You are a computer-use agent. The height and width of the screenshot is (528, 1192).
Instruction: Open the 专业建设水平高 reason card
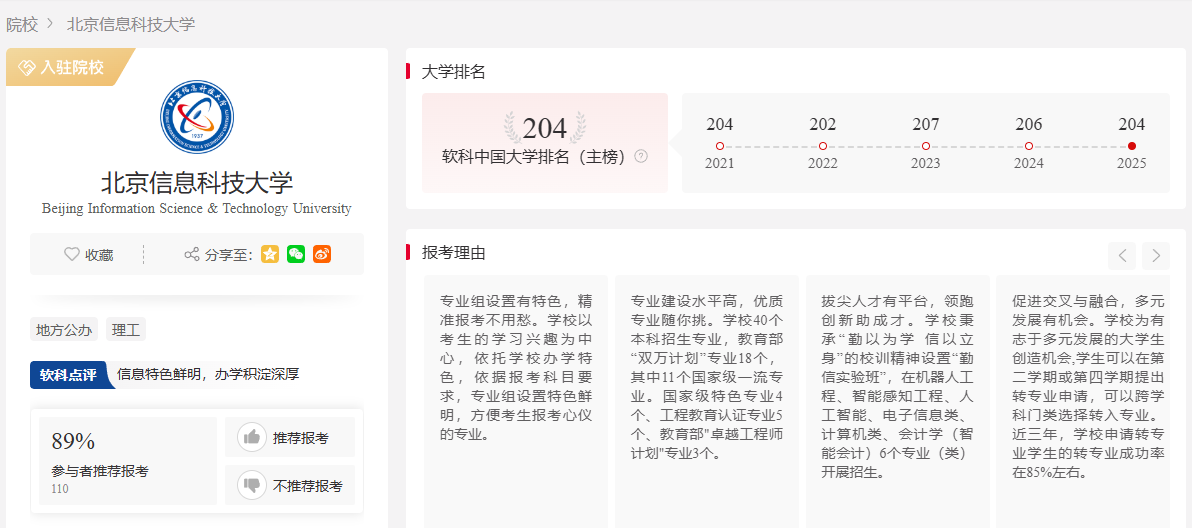707,401
